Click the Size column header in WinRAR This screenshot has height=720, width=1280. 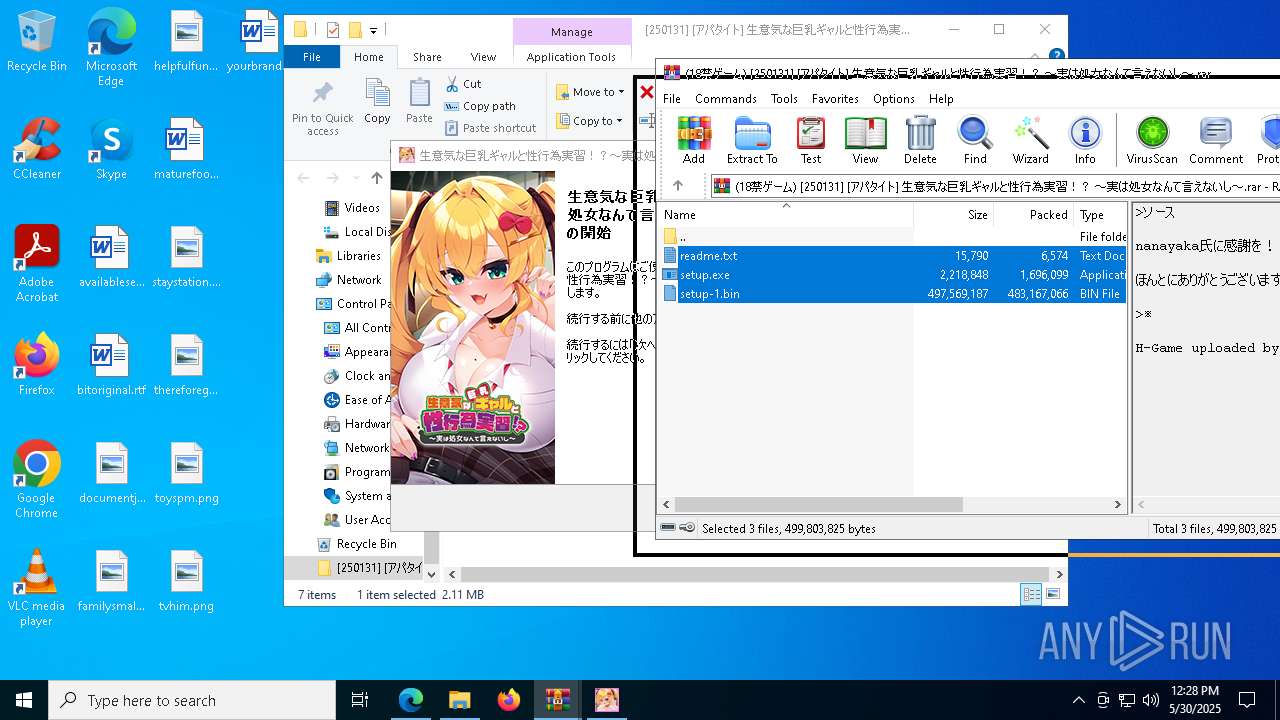click(x=953, y=214)
